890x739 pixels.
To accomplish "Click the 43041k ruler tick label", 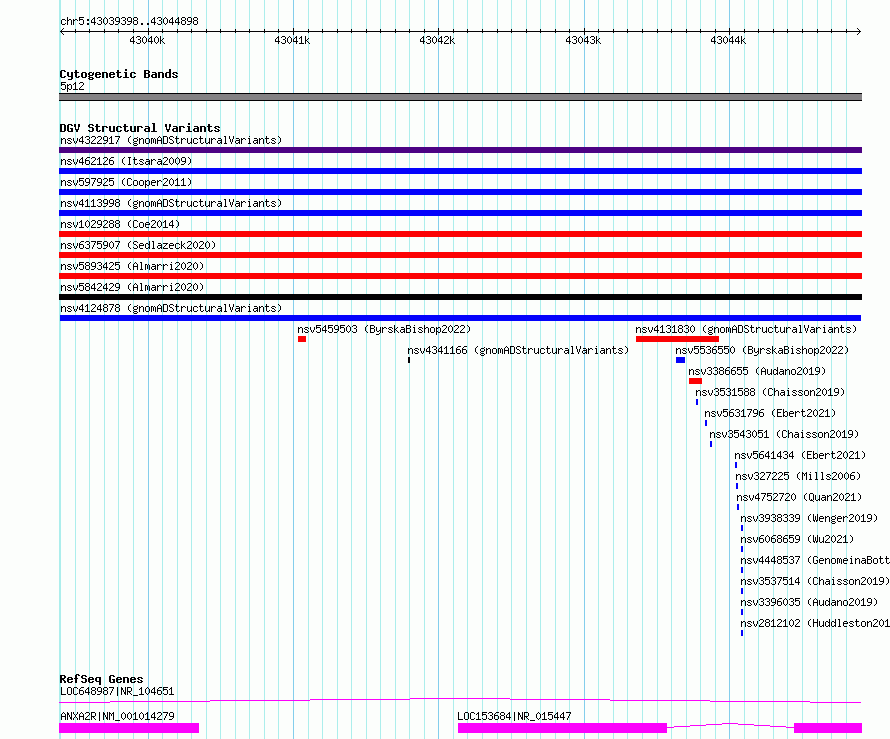I will point(292,40).
